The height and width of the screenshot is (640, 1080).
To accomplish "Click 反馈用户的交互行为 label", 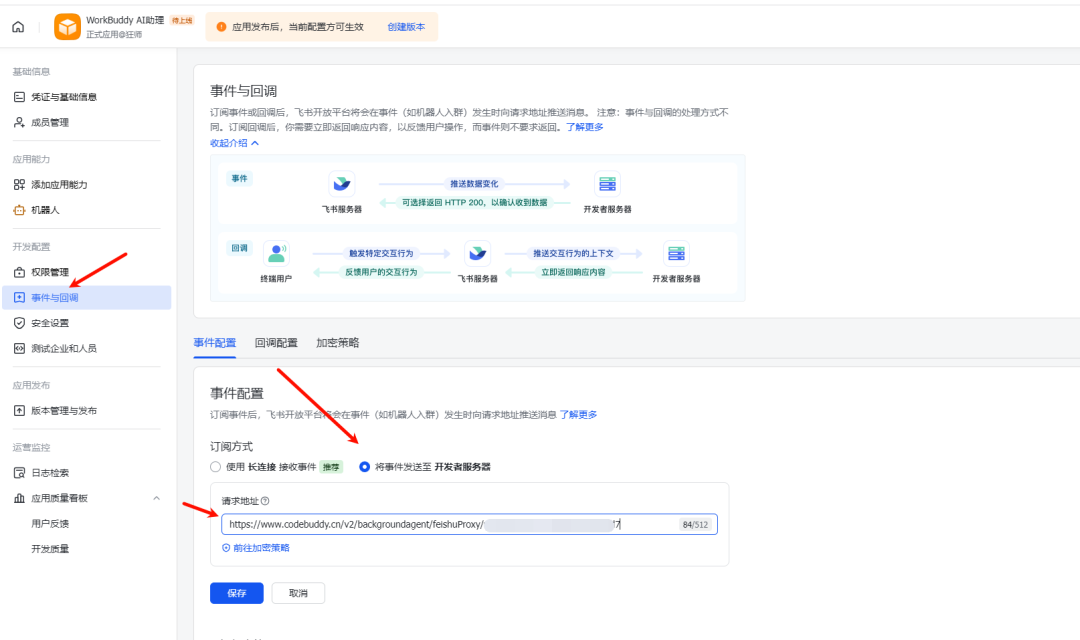I will [381, 272].
